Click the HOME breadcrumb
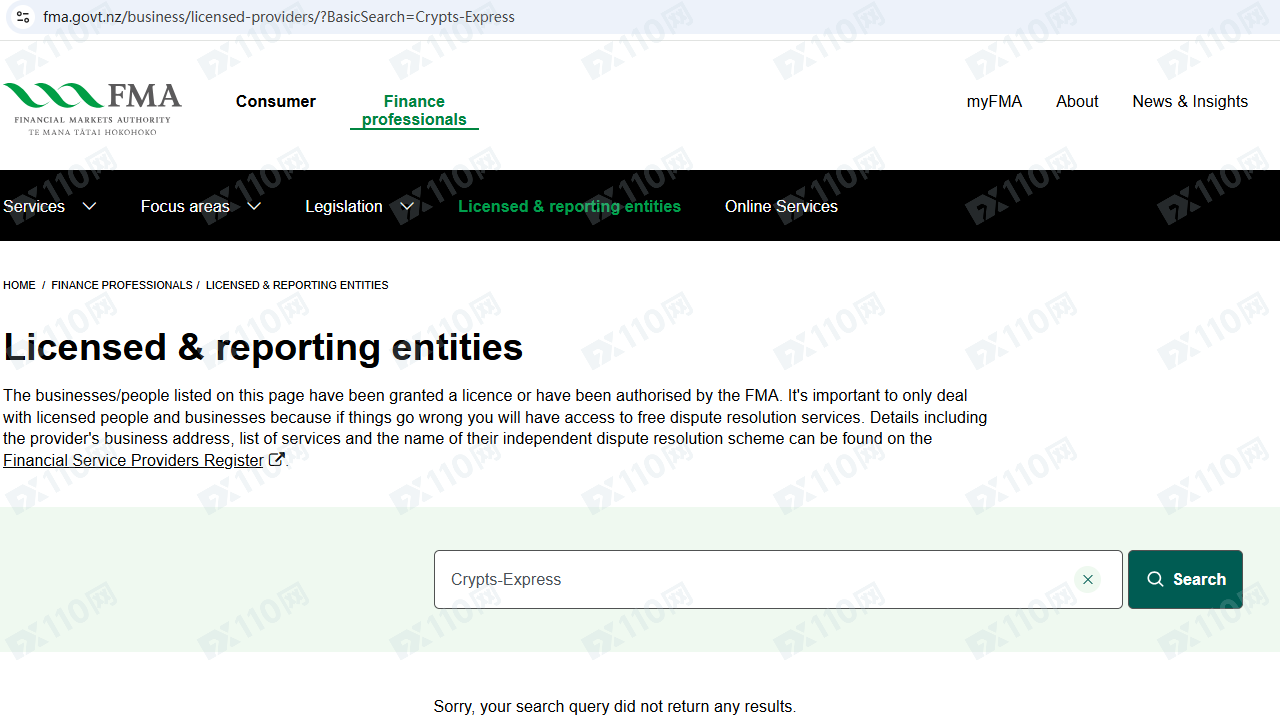 pyautogui.click(x=19, y=285)
